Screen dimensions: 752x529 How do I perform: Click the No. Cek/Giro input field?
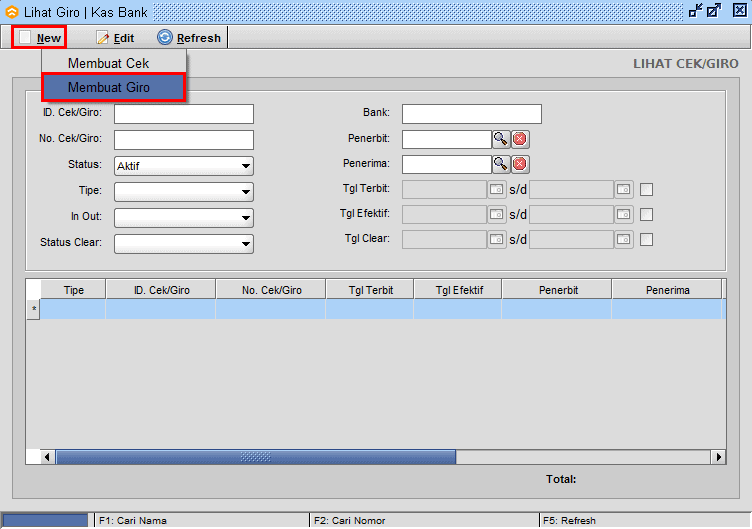click(184, 140)
